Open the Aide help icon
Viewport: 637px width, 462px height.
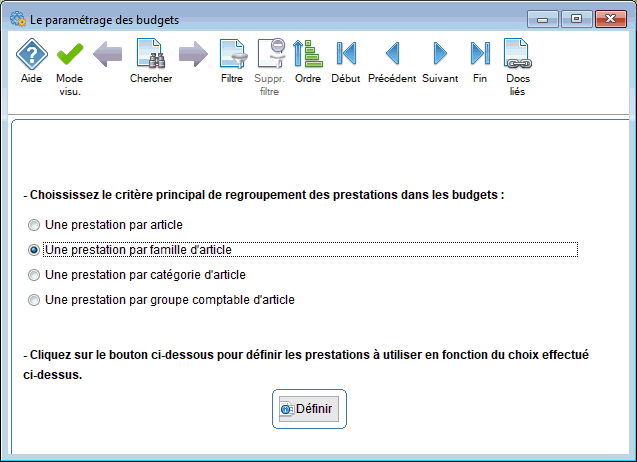point(32,54)
